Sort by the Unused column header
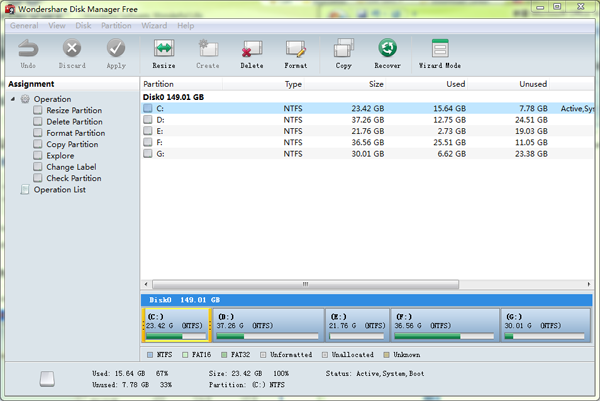The image size is (600, 401). tap(508, 84)
